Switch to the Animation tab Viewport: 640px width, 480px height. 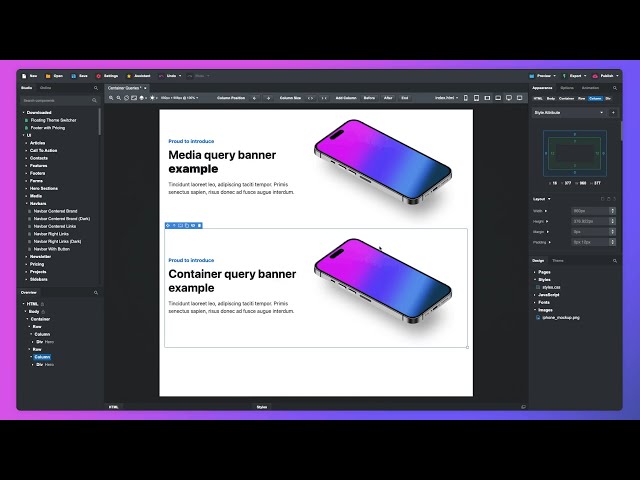(590, 88)
